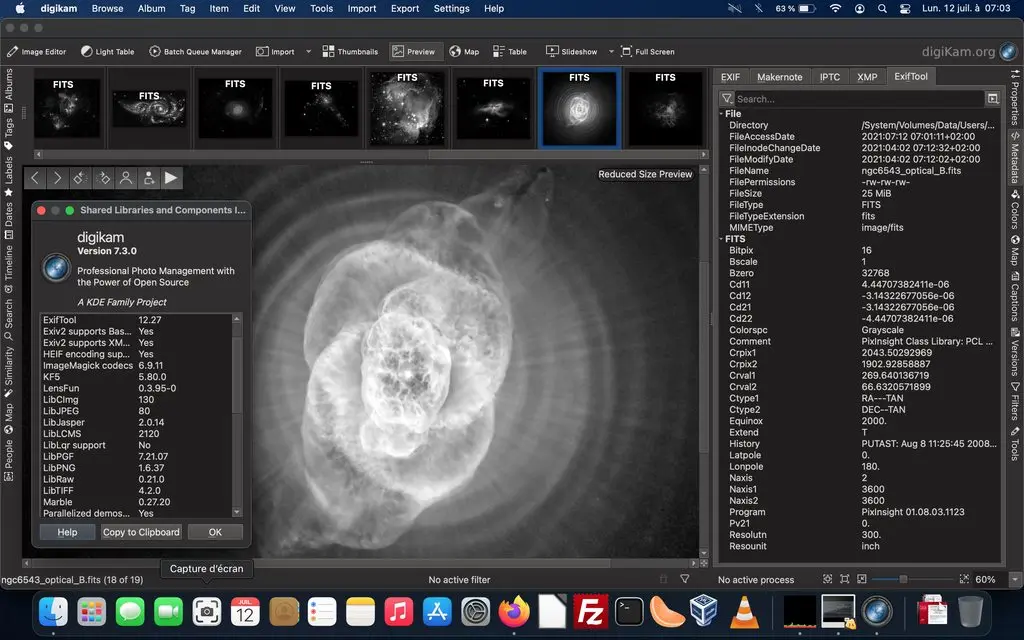
Task: Click metadata view options icon beside search
Action: click(993, 99)
